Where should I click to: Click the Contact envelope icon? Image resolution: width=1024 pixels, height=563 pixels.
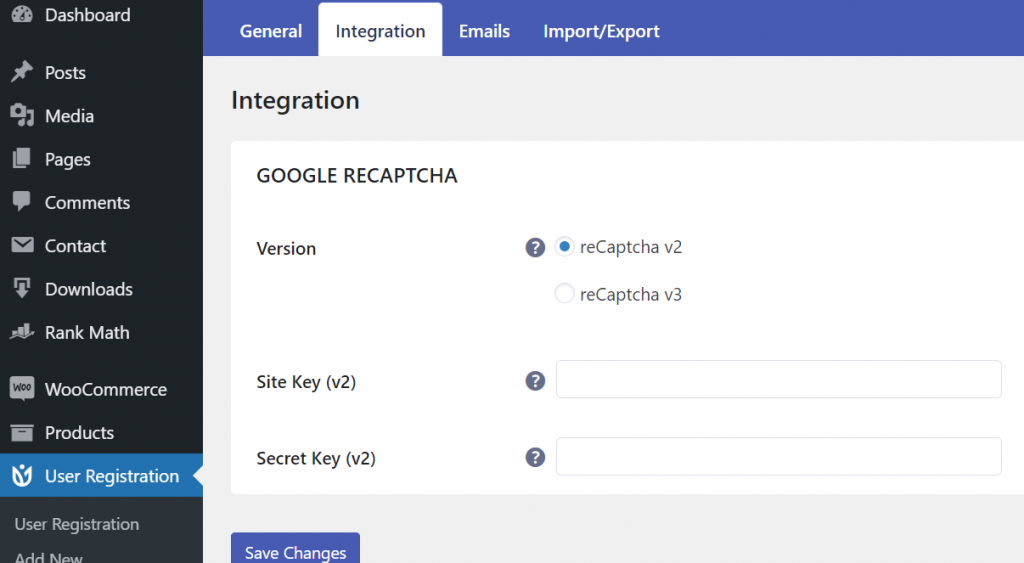click(22, 245)
